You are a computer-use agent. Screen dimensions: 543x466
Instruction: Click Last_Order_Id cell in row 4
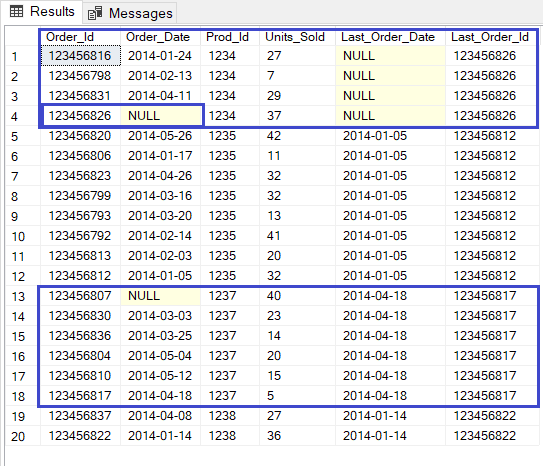491,116
